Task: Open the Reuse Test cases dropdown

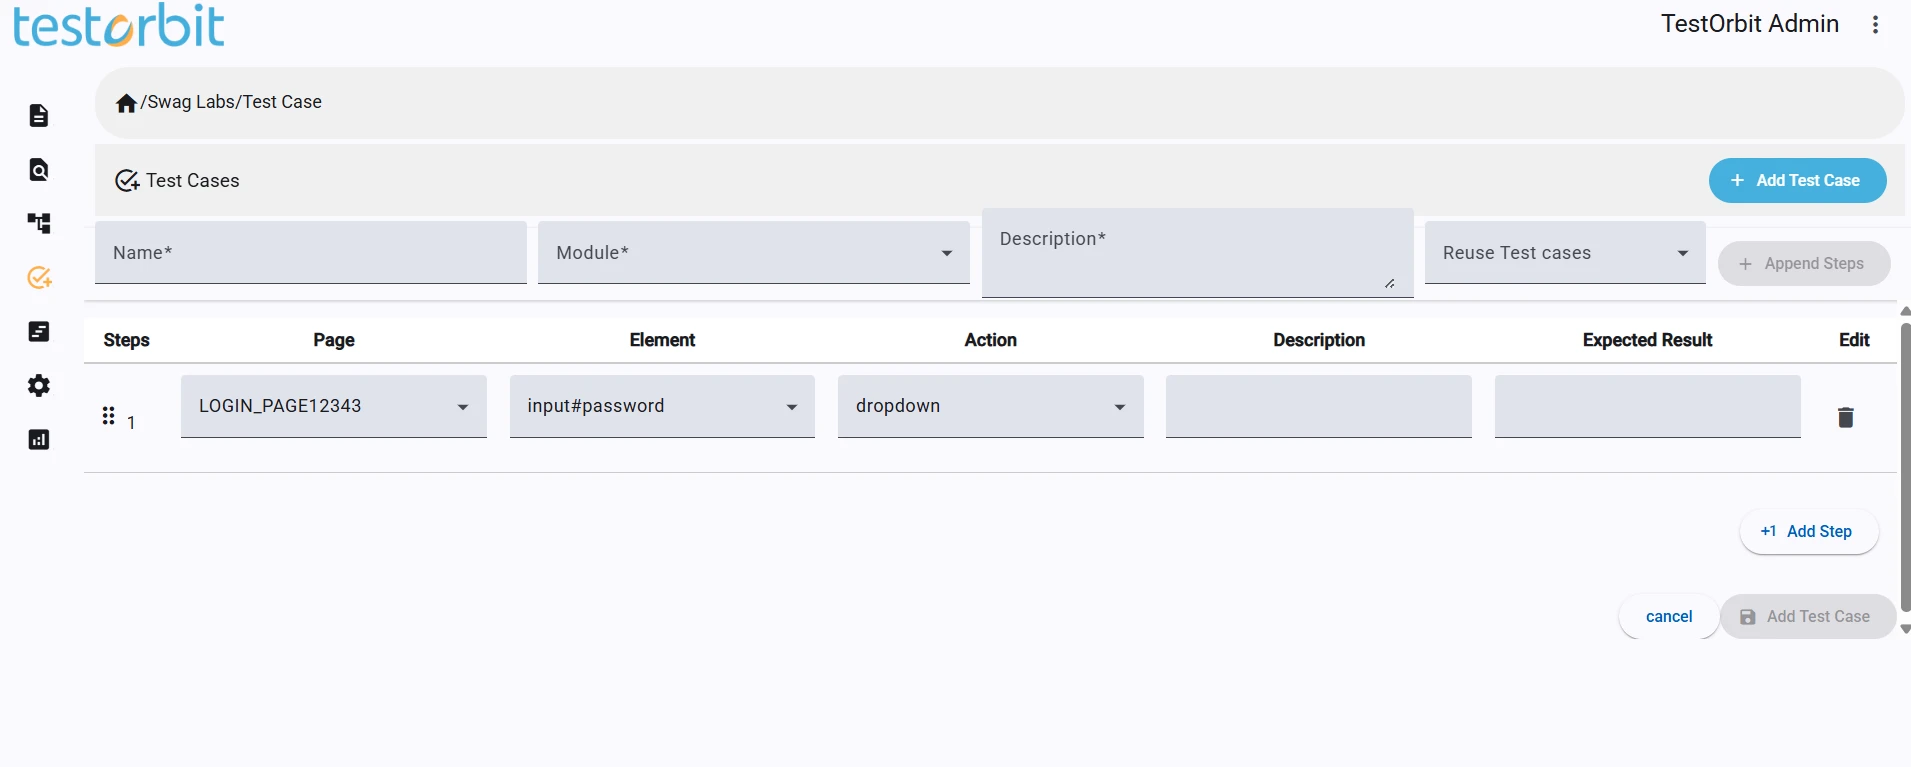Action: [1565, 253]
